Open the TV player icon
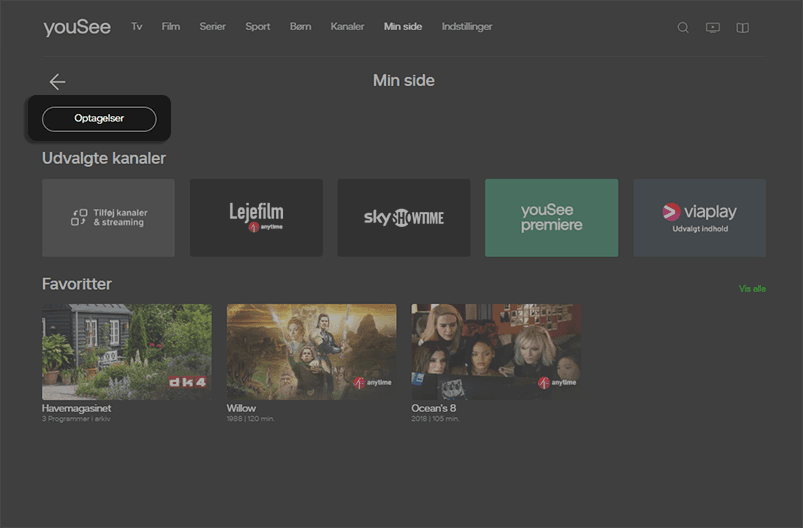Viewport: 803px width, 528px height. coord(713,28)
